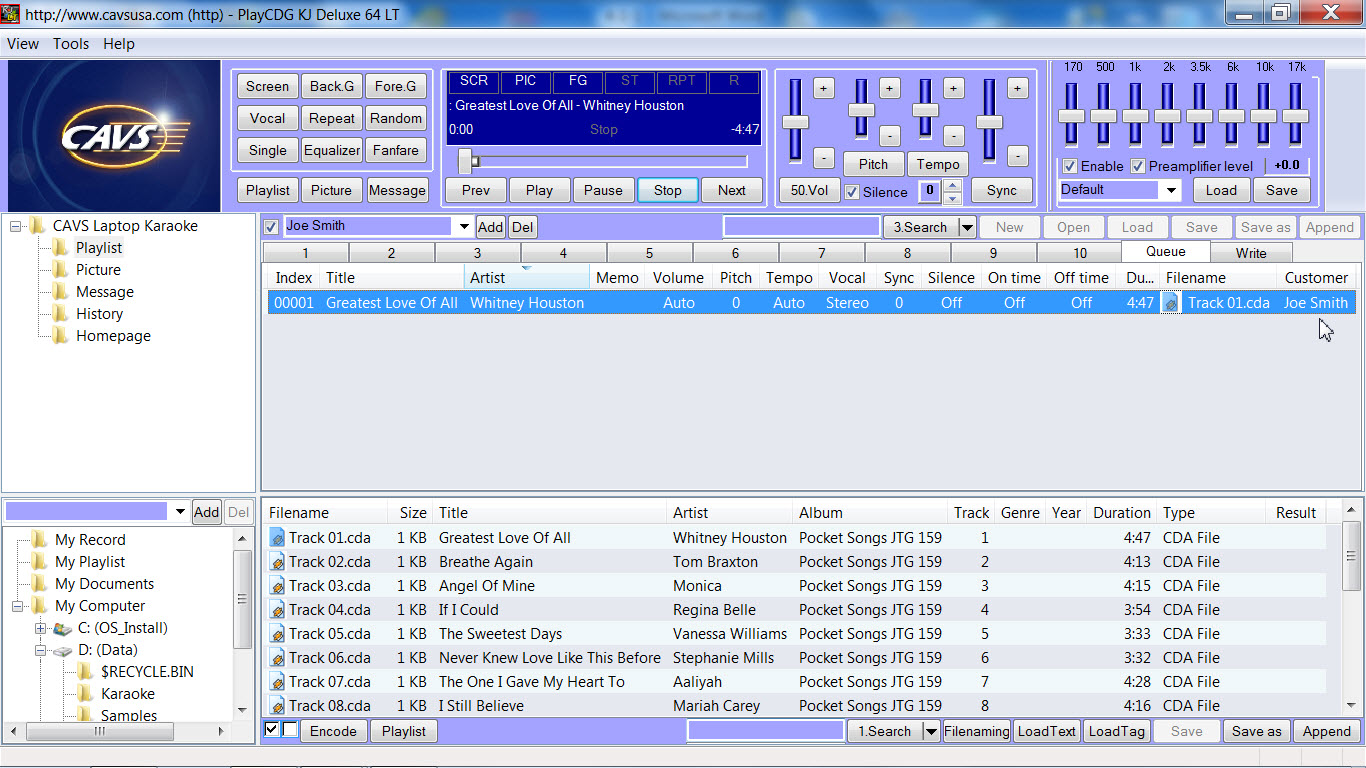Open the Default equalizer preset dropdown
Image resolution: width=1366 pixels, height=768 pixels.
point(1171,190)
